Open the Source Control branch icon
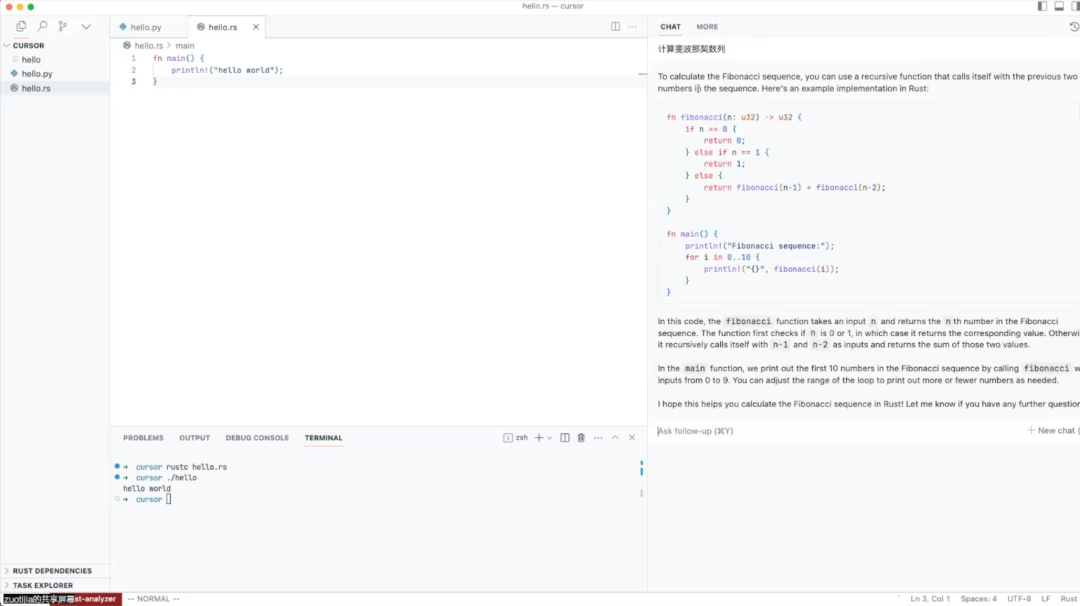 63,26
